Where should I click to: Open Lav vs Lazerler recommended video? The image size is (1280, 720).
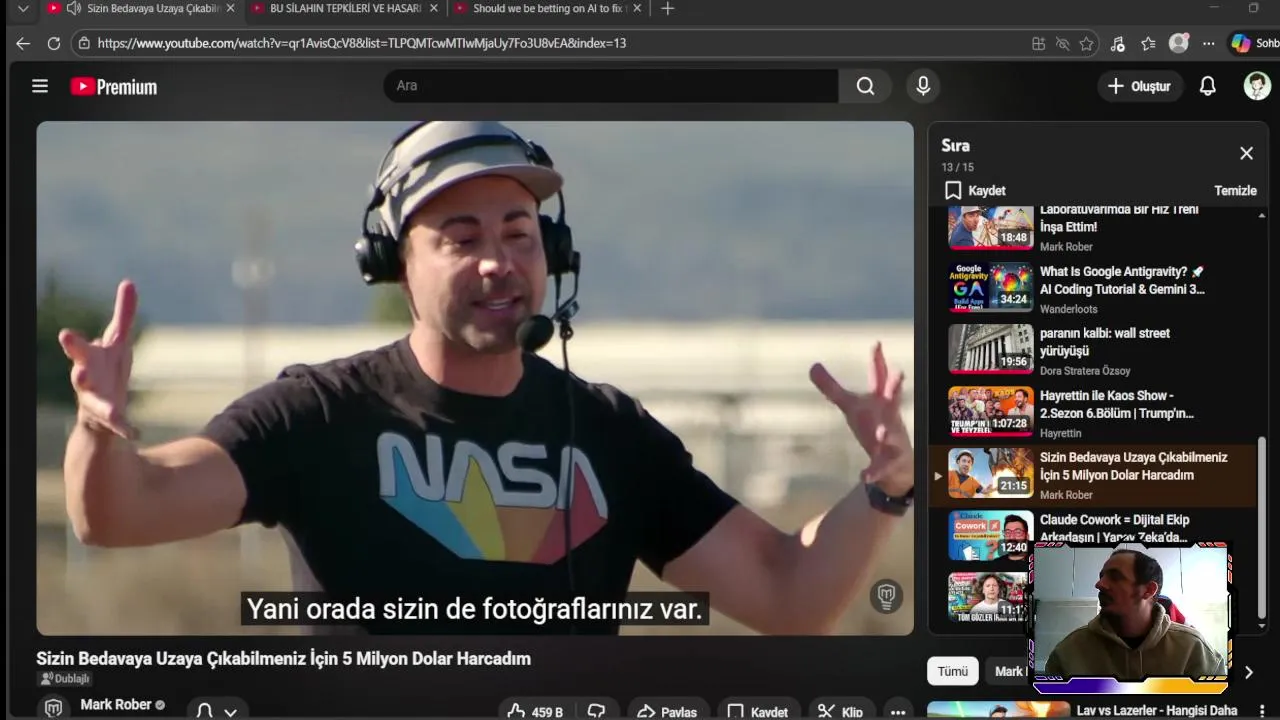(1157, 711)
